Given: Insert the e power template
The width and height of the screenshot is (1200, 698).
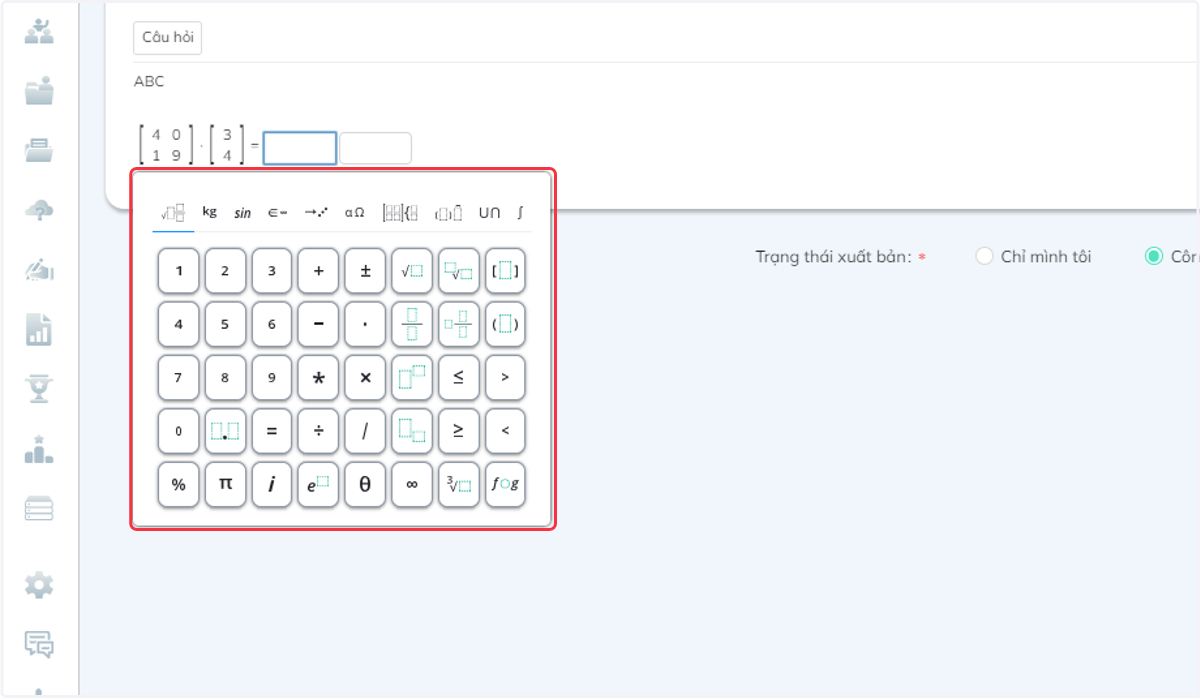Looking at the screenshot, I should [x=318, y=485].
